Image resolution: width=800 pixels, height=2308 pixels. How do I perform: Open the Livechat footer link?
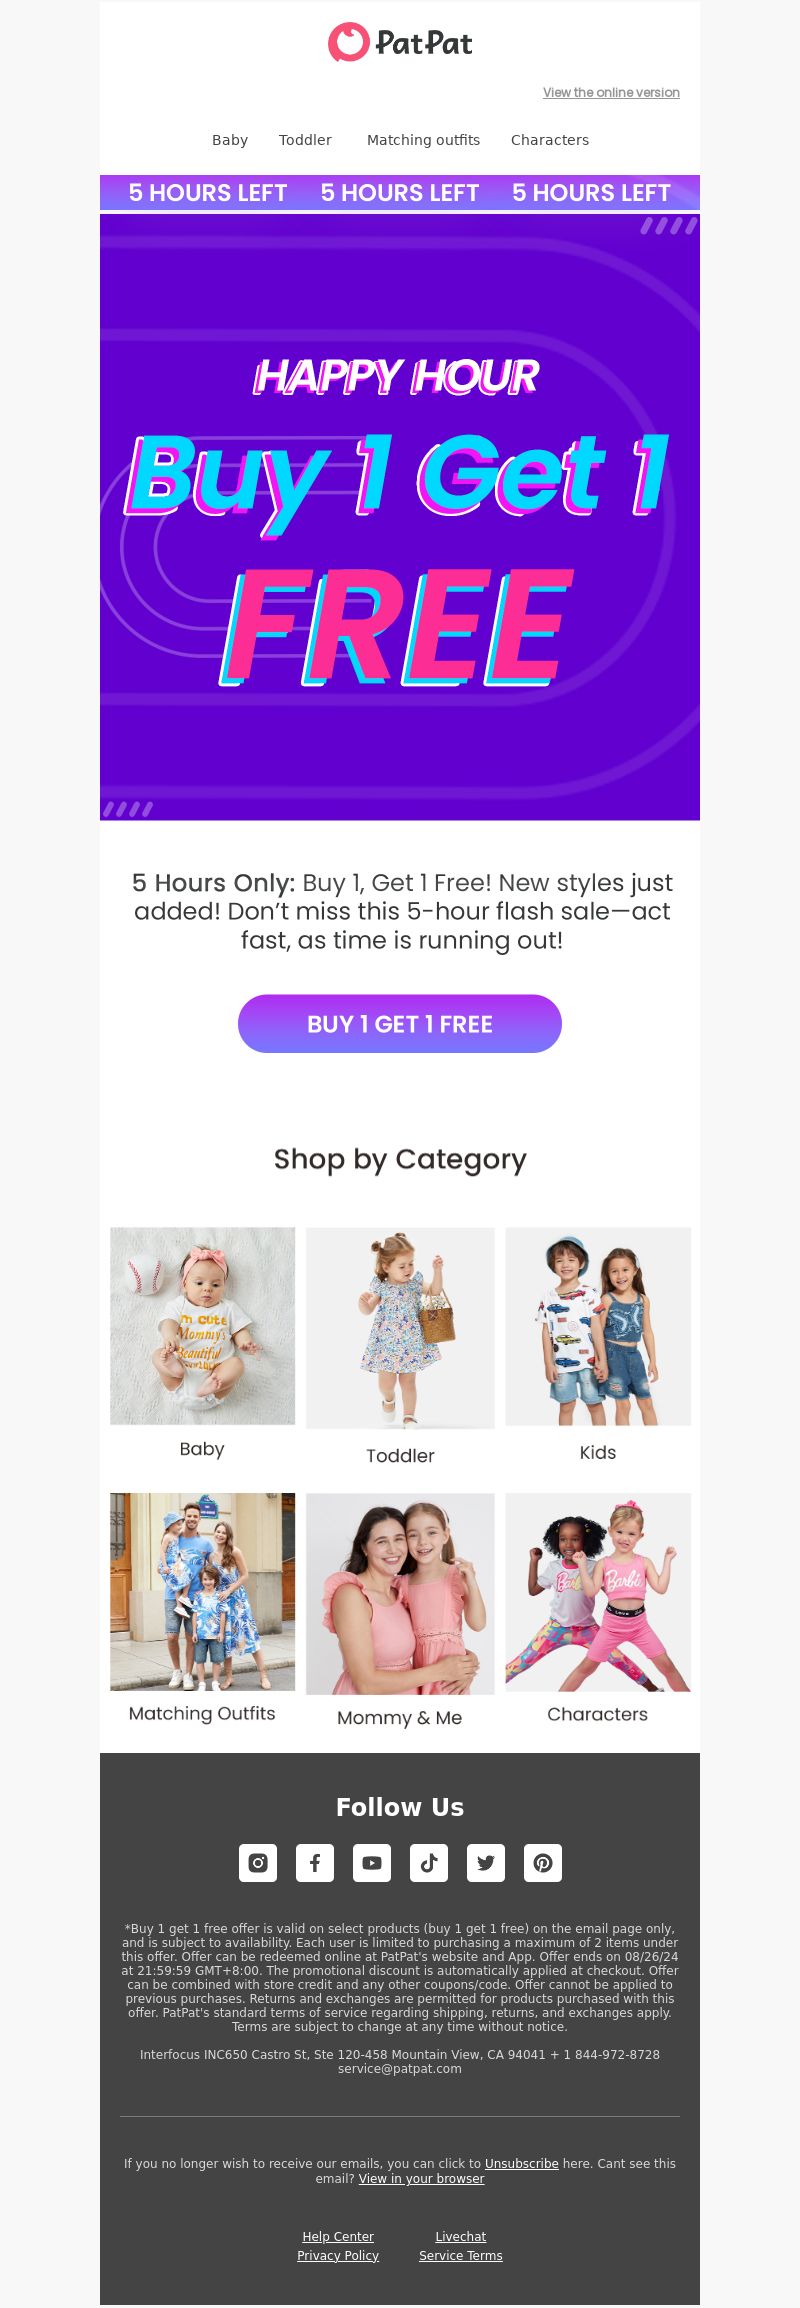(461, 2236)
